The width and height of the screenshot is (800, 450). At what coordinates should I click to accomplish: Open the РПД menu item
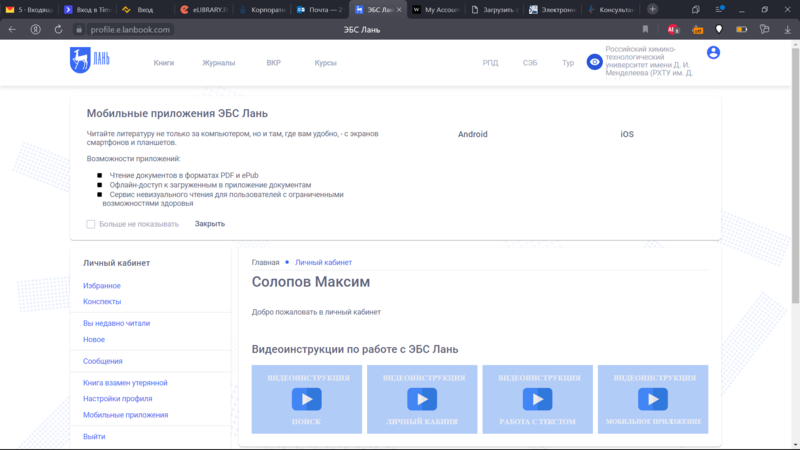(490, 63)
